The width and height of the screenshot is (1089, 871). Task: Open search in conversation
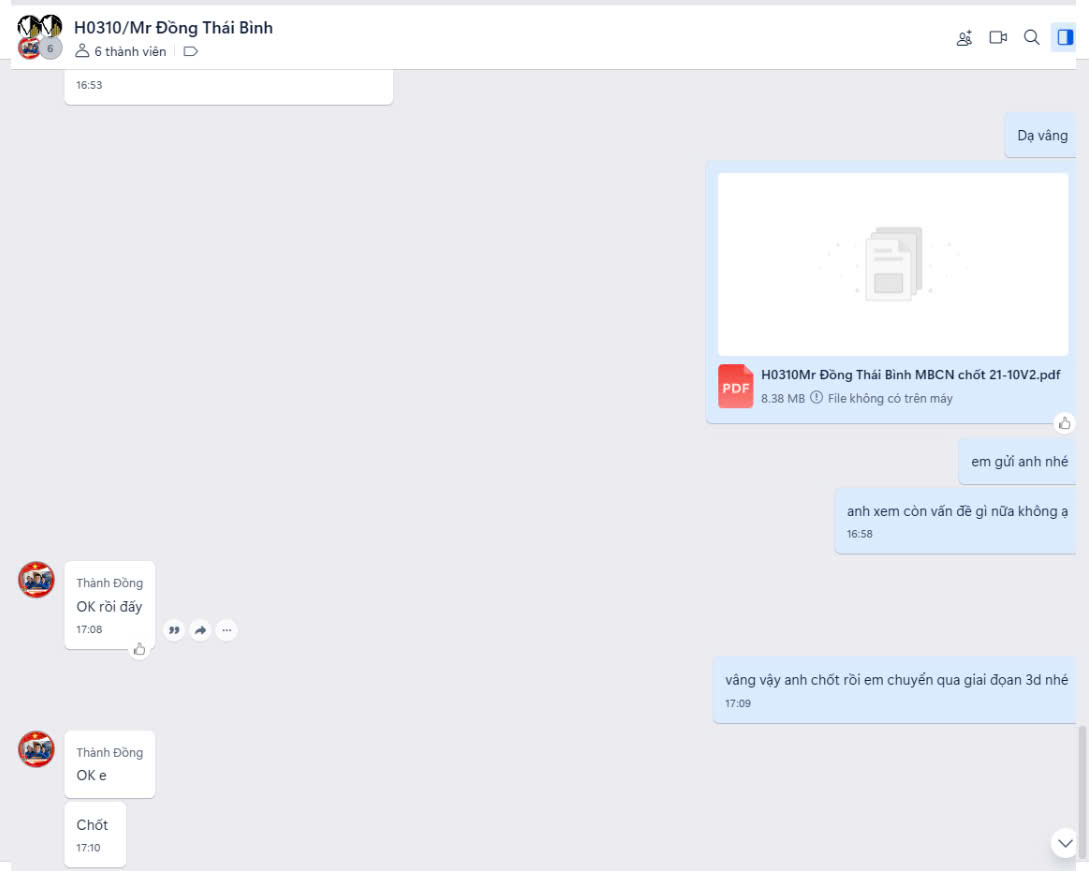coord(1031,38)
